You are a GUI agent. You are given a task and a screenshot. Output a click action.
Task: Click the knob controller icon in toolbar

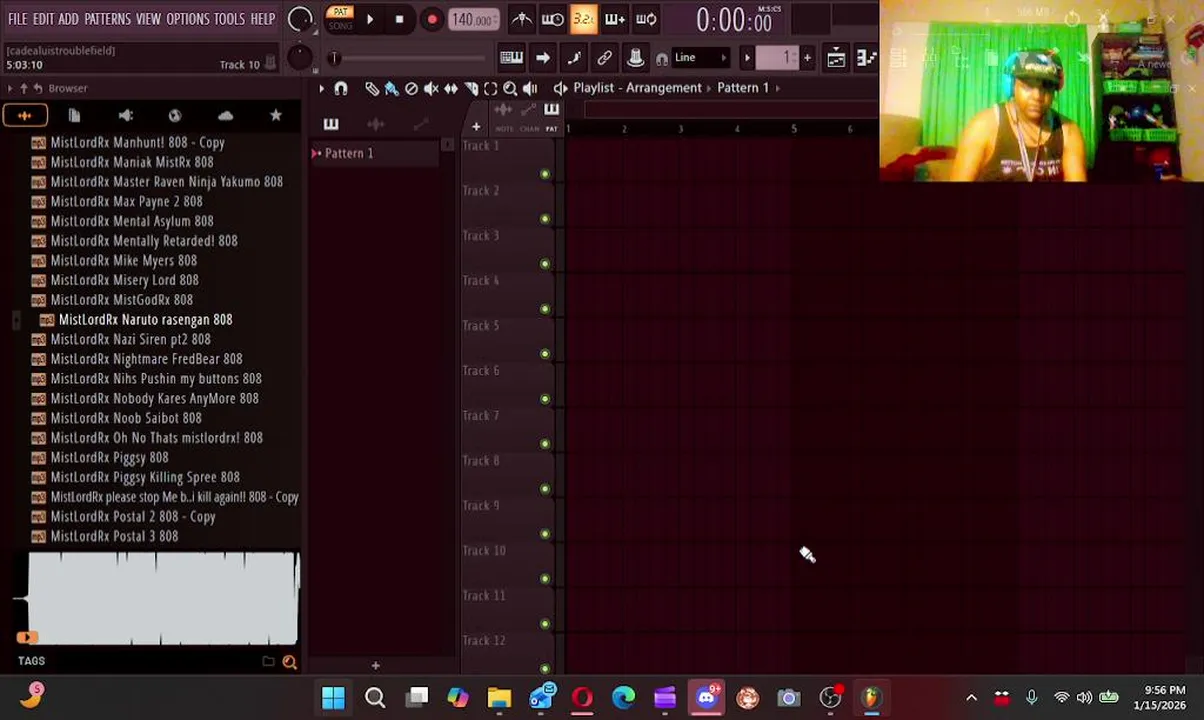[635, 57]
